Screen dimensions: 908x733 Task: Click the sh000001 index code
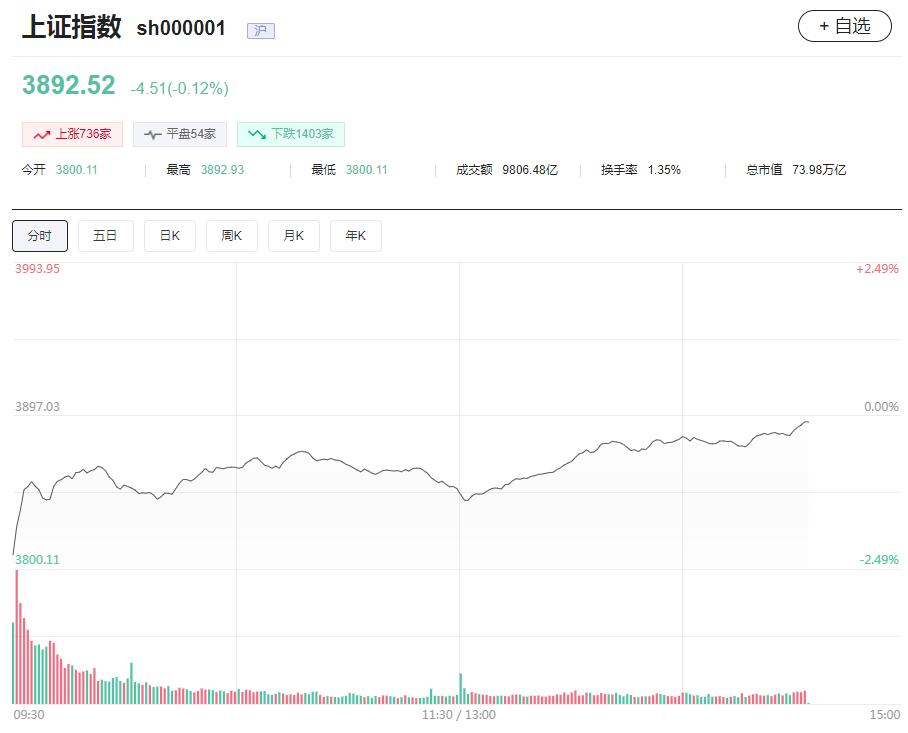181,28
